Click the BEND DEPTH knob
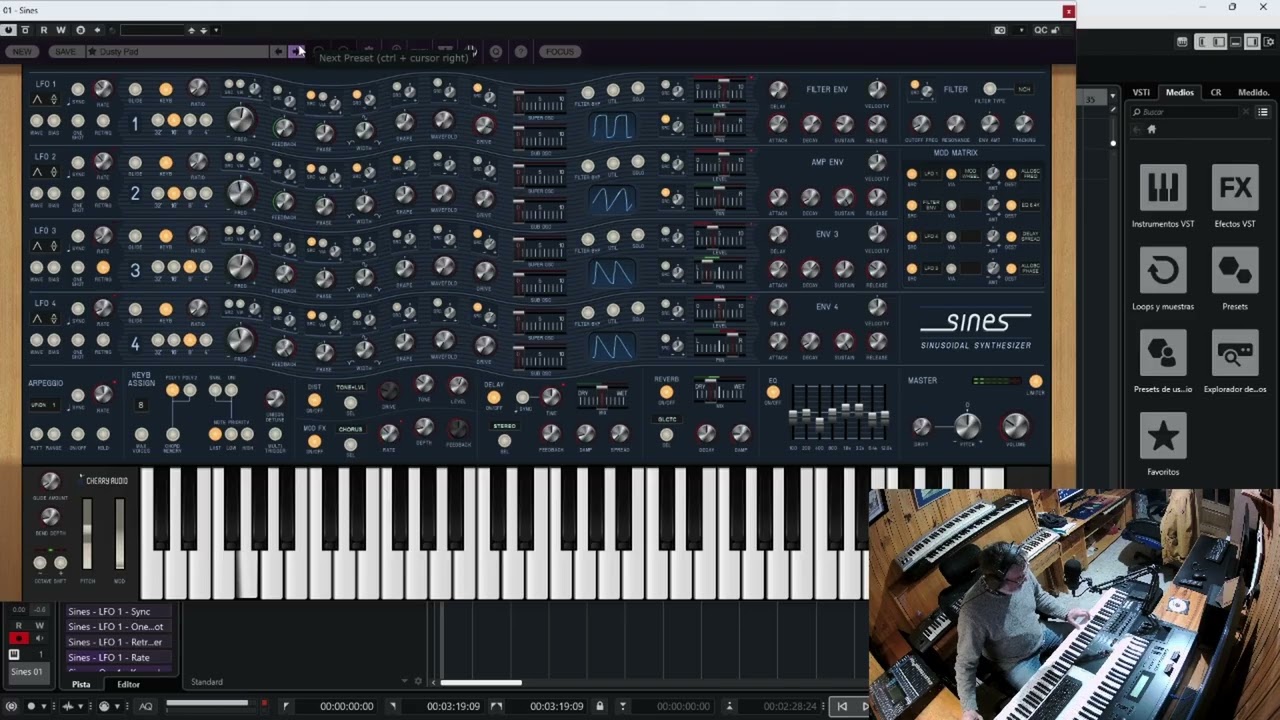The height and width of the screenshot is (720, 1280). (x=50, y=517)
